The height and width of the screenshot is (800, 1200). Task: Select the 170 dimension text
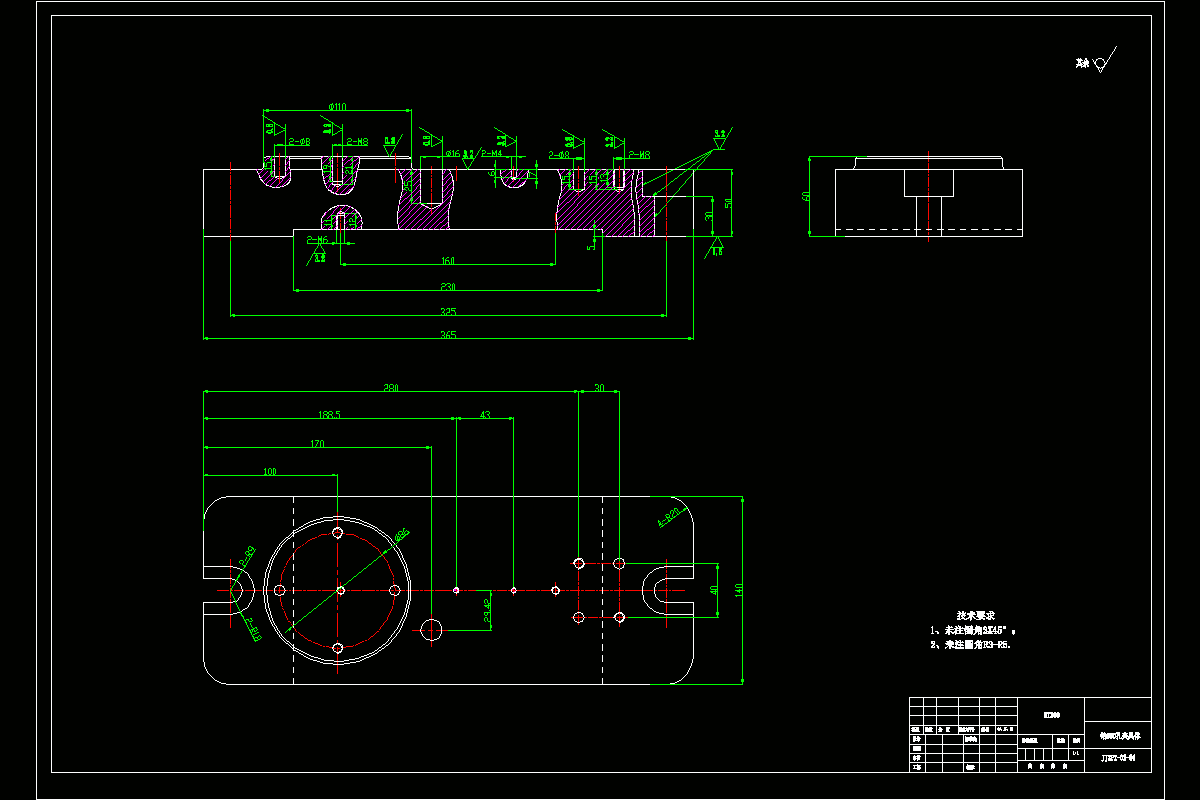pos(317,443)
